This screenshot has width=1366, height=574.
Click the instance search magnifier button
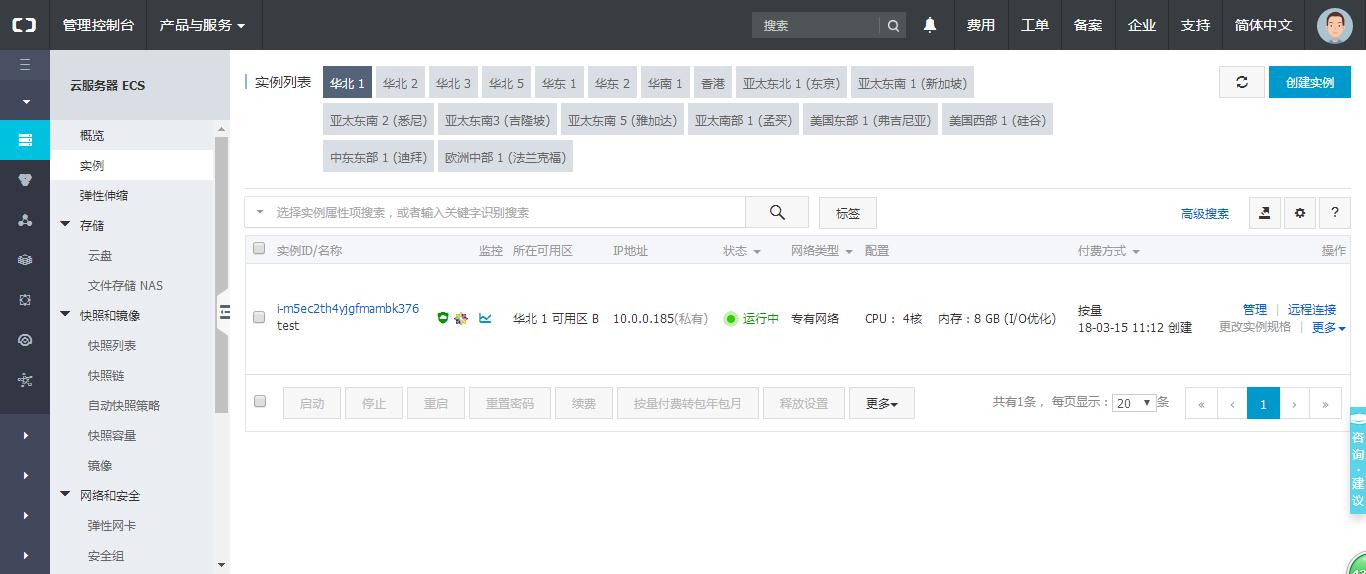tap(777, 212)
